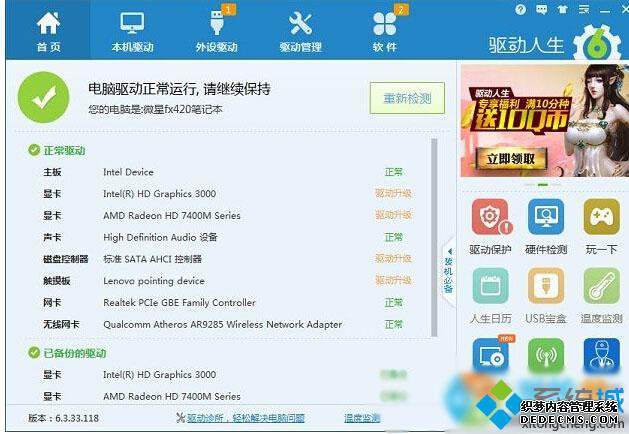629x434 pixels.
Task: Click the version 6.3.33.118 text
Action: [x=63, y=418]
